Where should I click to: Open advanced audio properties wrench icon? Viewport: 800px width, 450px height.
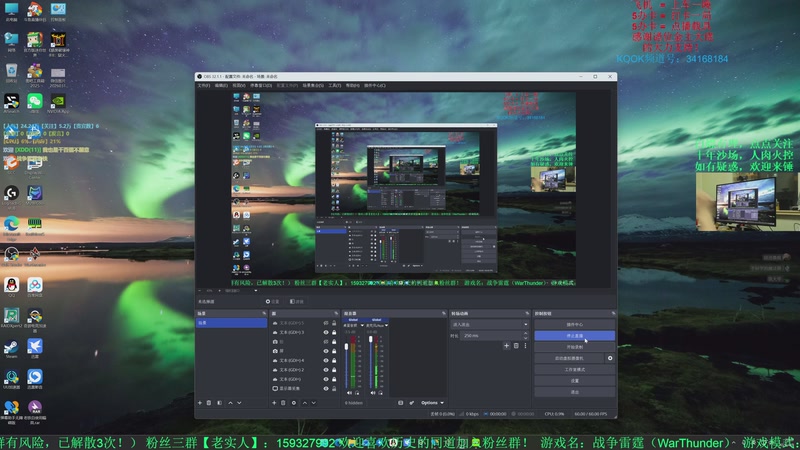tap(411, 403)
